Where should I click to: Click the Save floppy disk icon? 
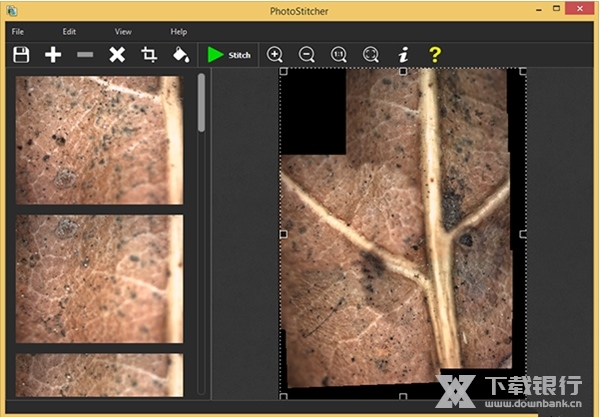[x=21, y=55]
